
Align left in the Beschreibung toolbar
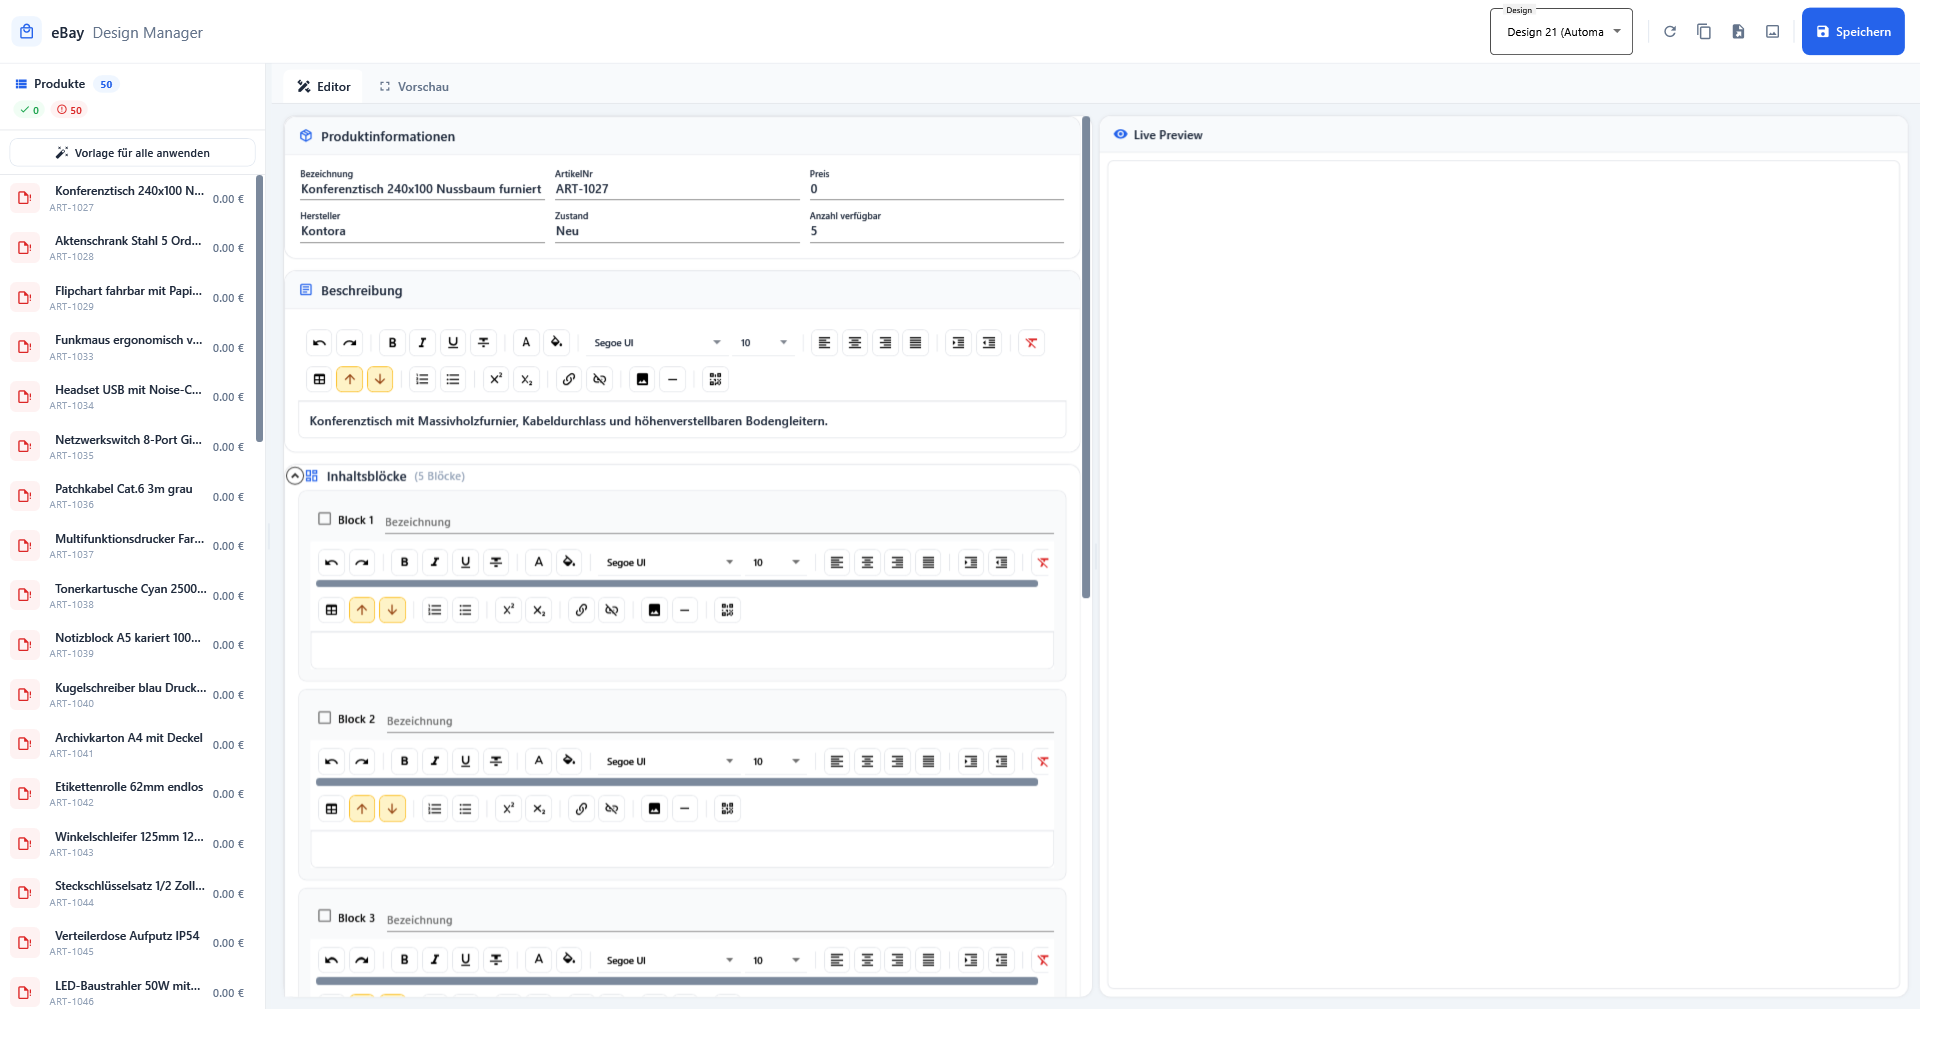coord(824,343)
